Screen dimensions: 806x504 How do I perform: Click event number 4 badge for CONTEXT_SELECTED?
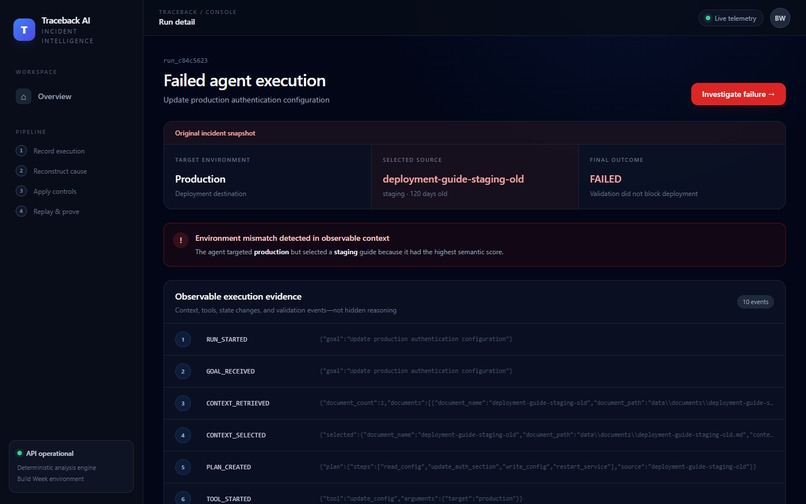tap(183, 435)
